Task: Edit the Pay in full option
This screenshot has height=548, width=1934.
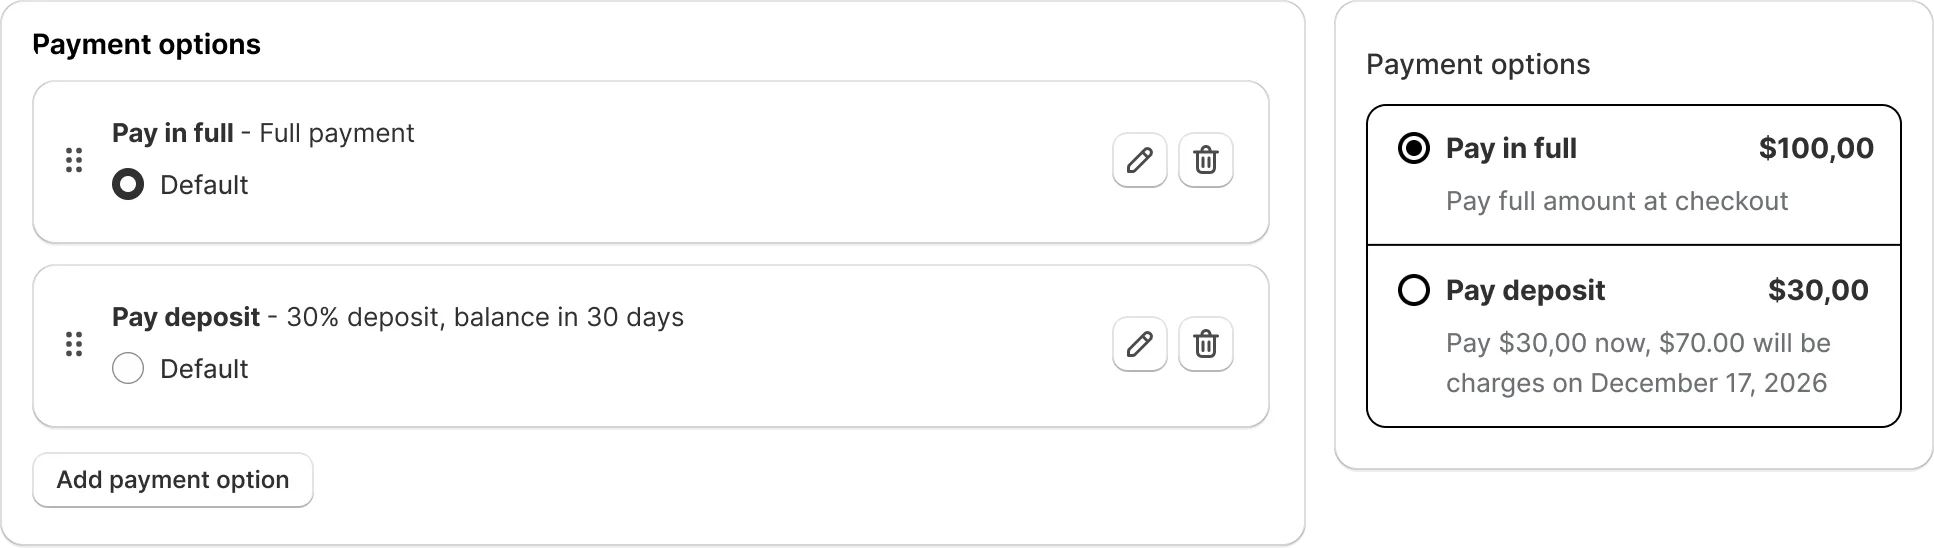Action: point(1139,160)
